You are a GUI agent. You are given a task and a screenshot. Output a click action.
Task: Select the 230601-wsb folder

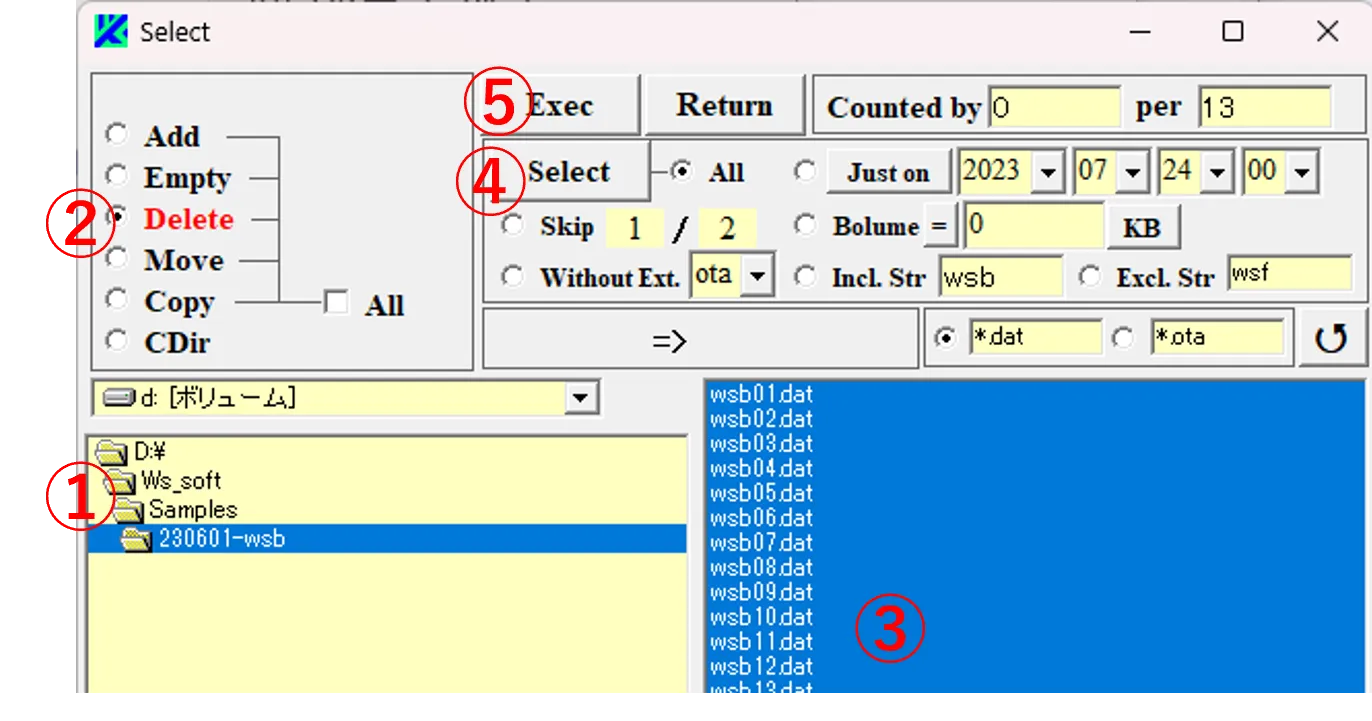click(387, 539)
